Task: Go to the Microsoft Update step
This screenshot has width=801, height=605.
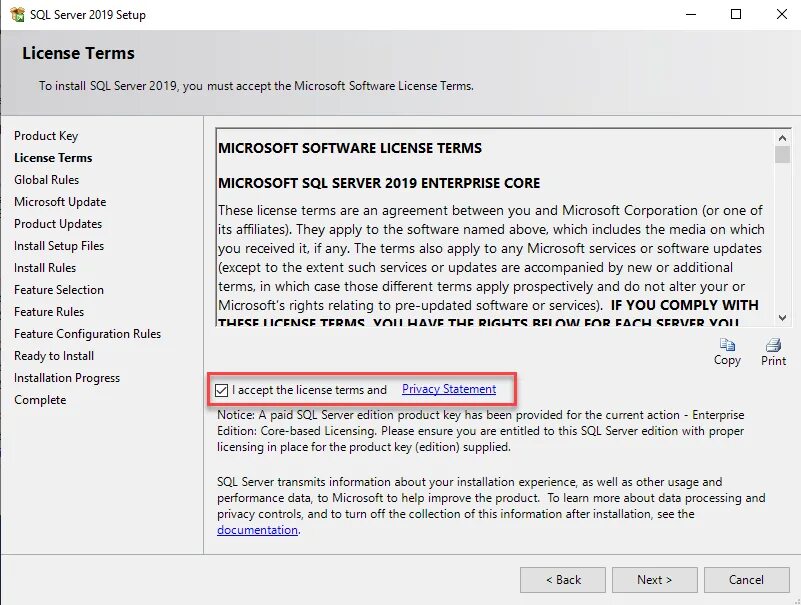Action: 60,202
